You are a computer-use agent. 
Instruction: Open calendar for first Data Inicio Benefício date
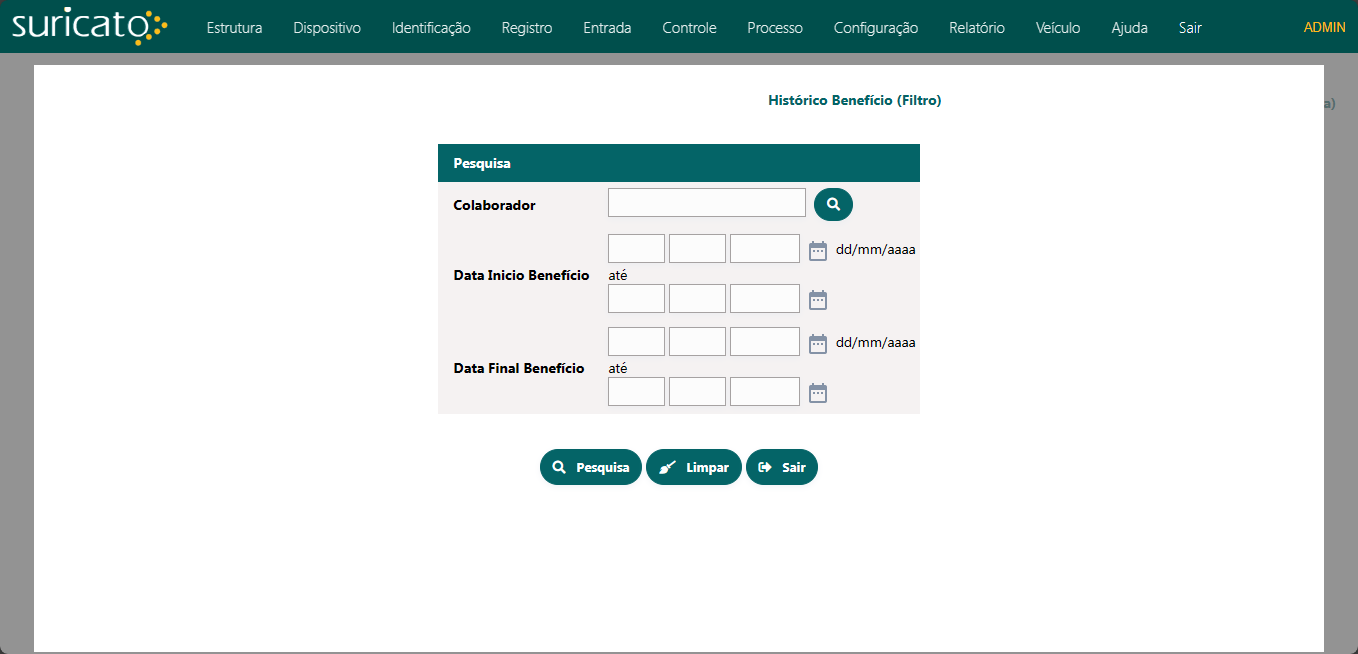point(818,251)
